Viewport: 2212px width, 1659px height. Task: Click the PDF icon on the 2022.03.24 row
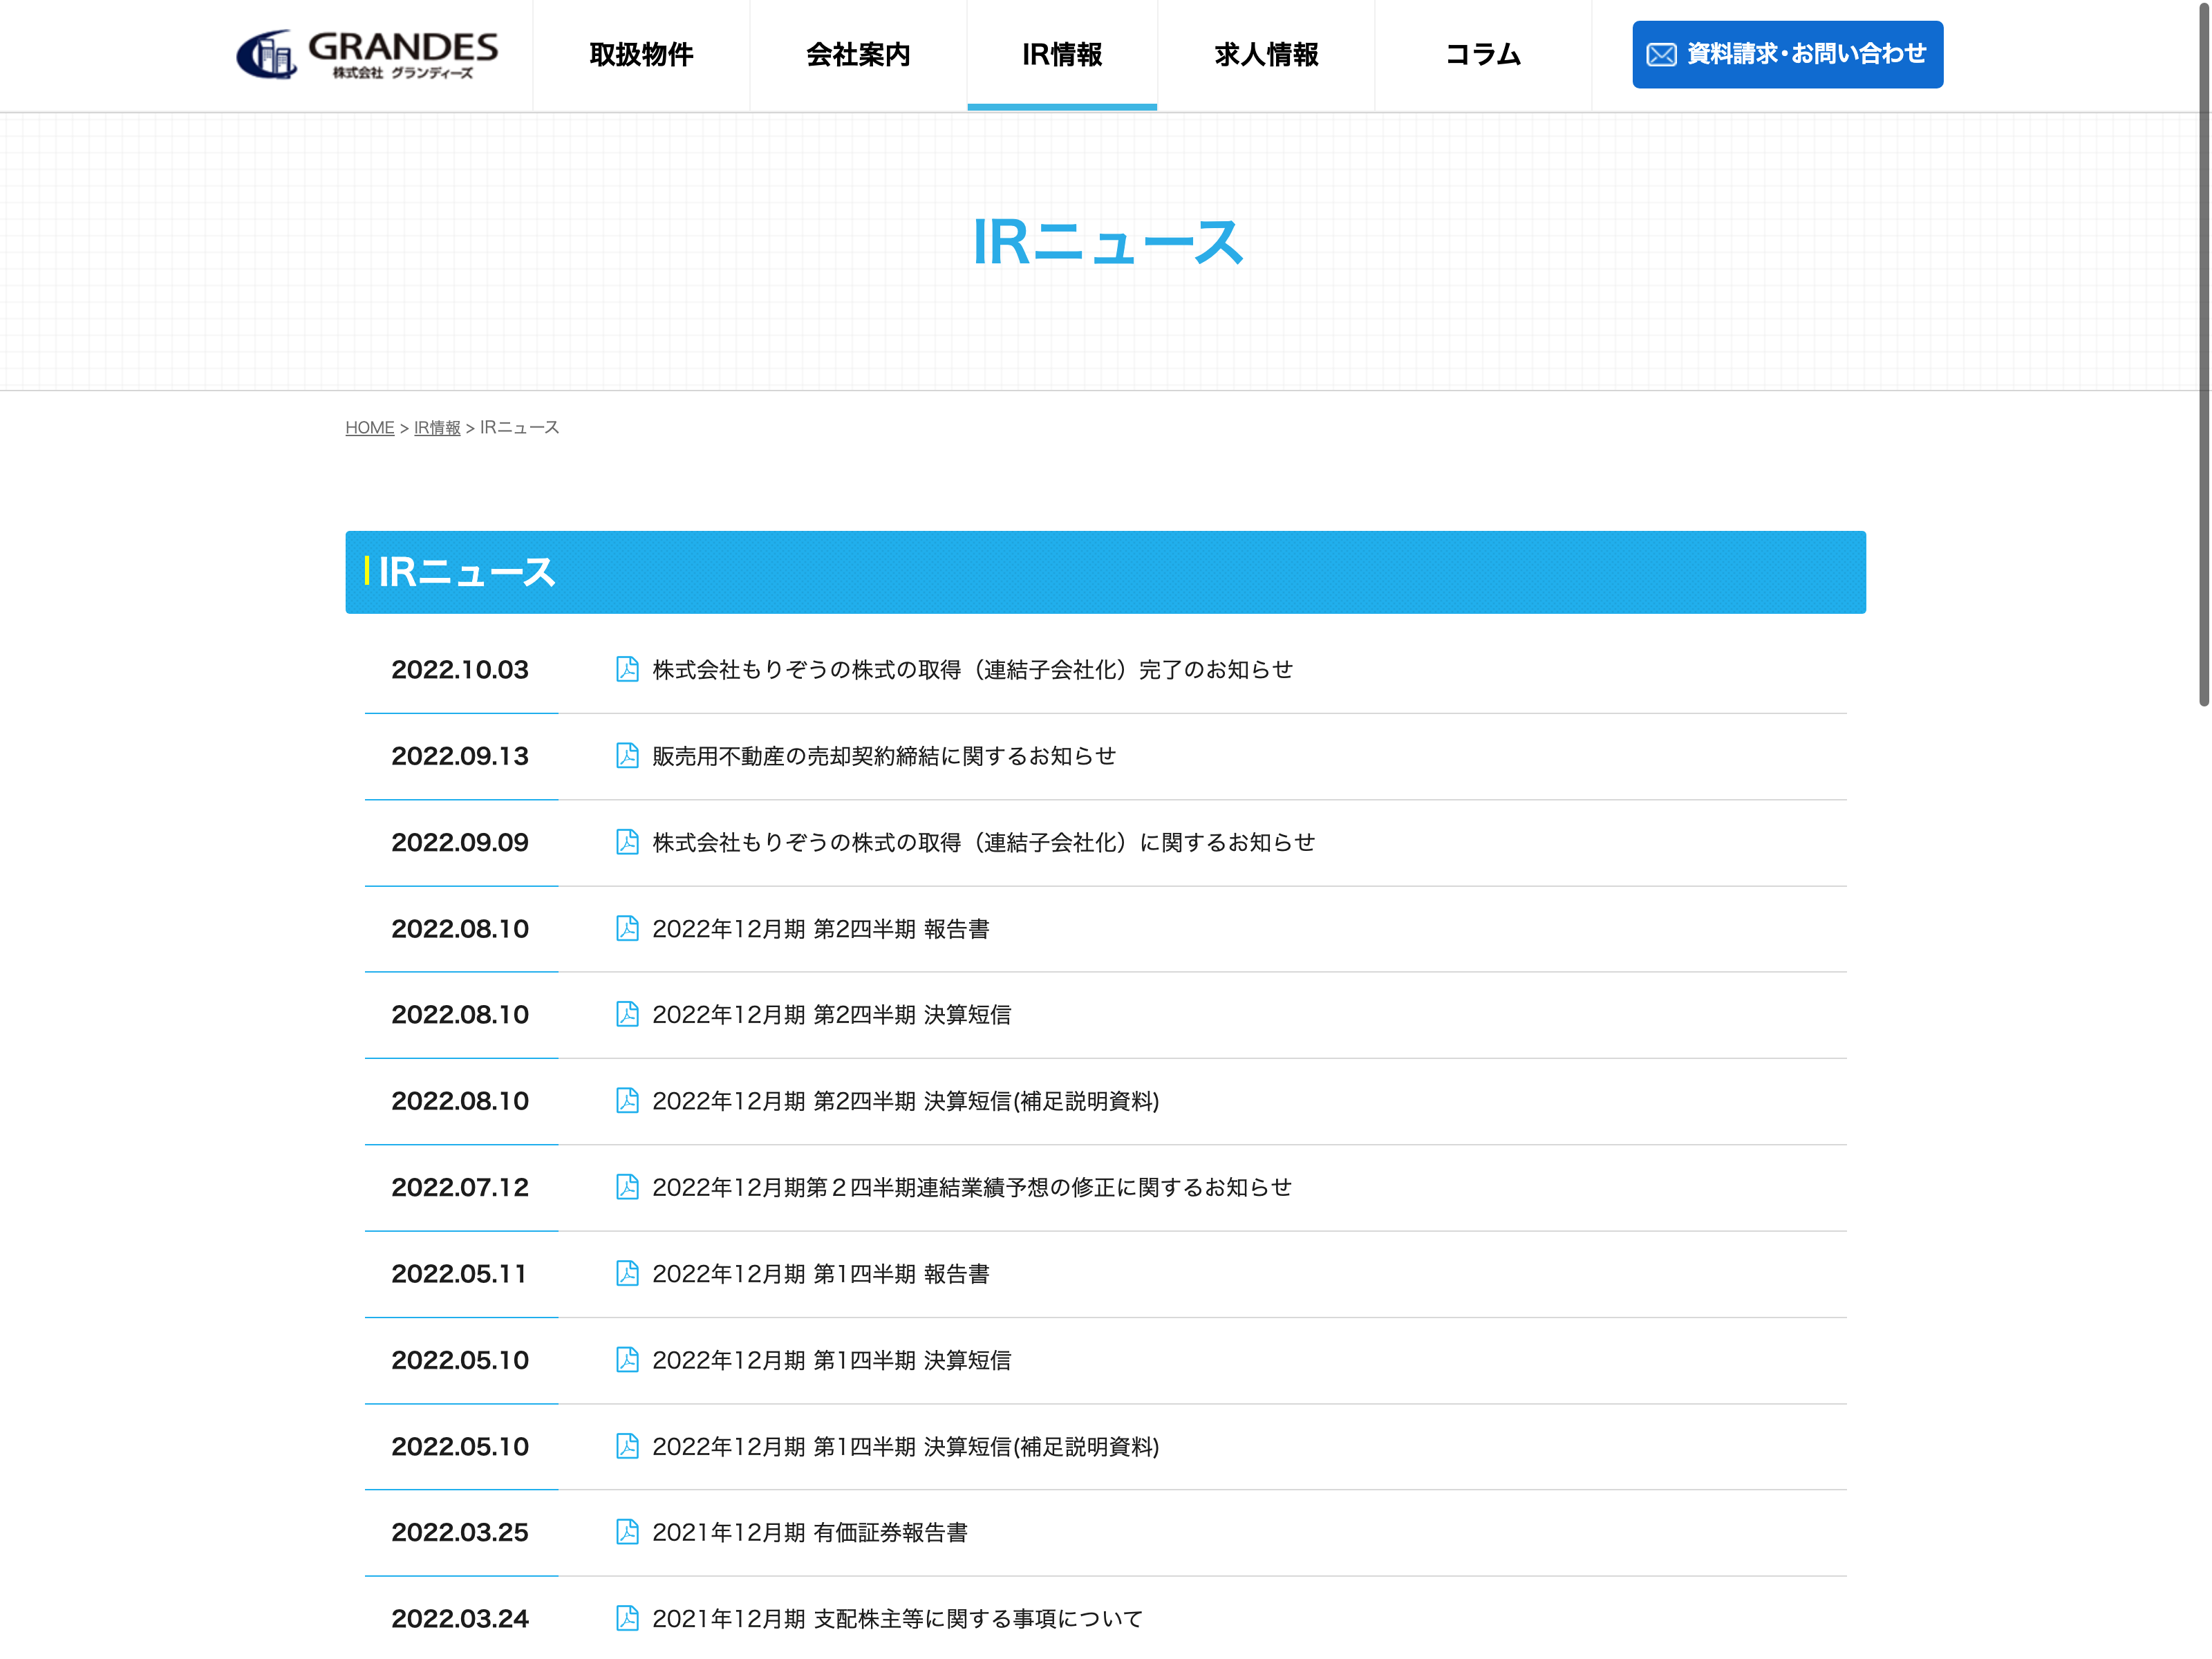click(x=627, y=1618)
